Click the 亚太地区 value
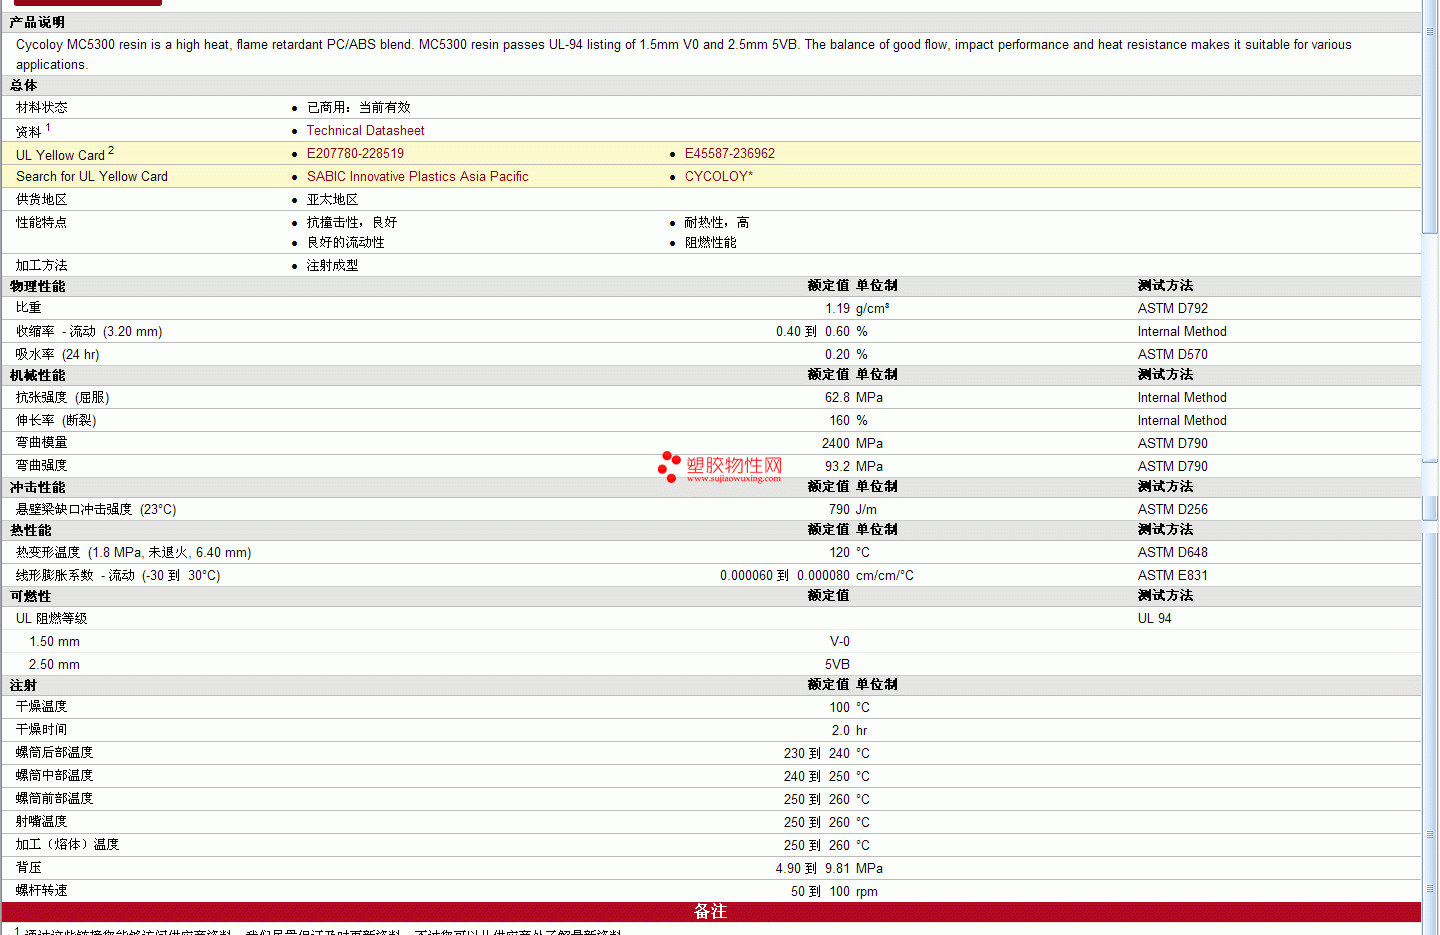The image size is (1440, 935). (x=332, y=200)
